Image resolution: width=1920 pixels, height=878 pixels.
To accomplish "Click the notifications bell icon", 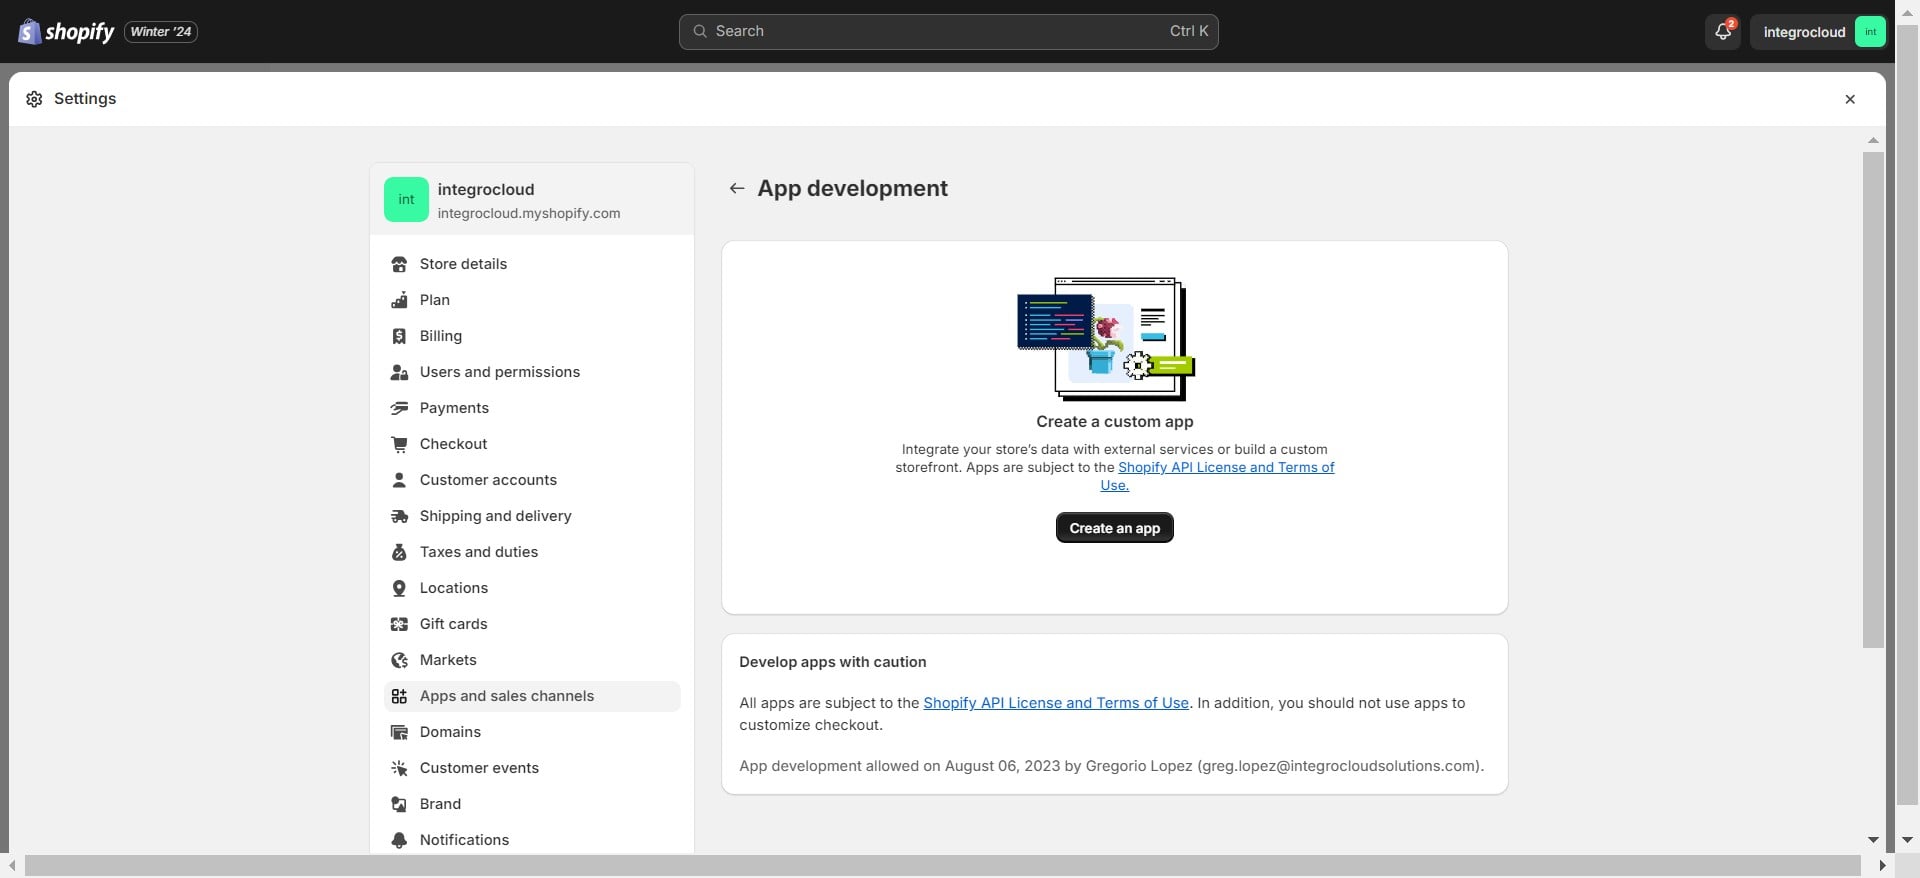I will point(1722,32).
